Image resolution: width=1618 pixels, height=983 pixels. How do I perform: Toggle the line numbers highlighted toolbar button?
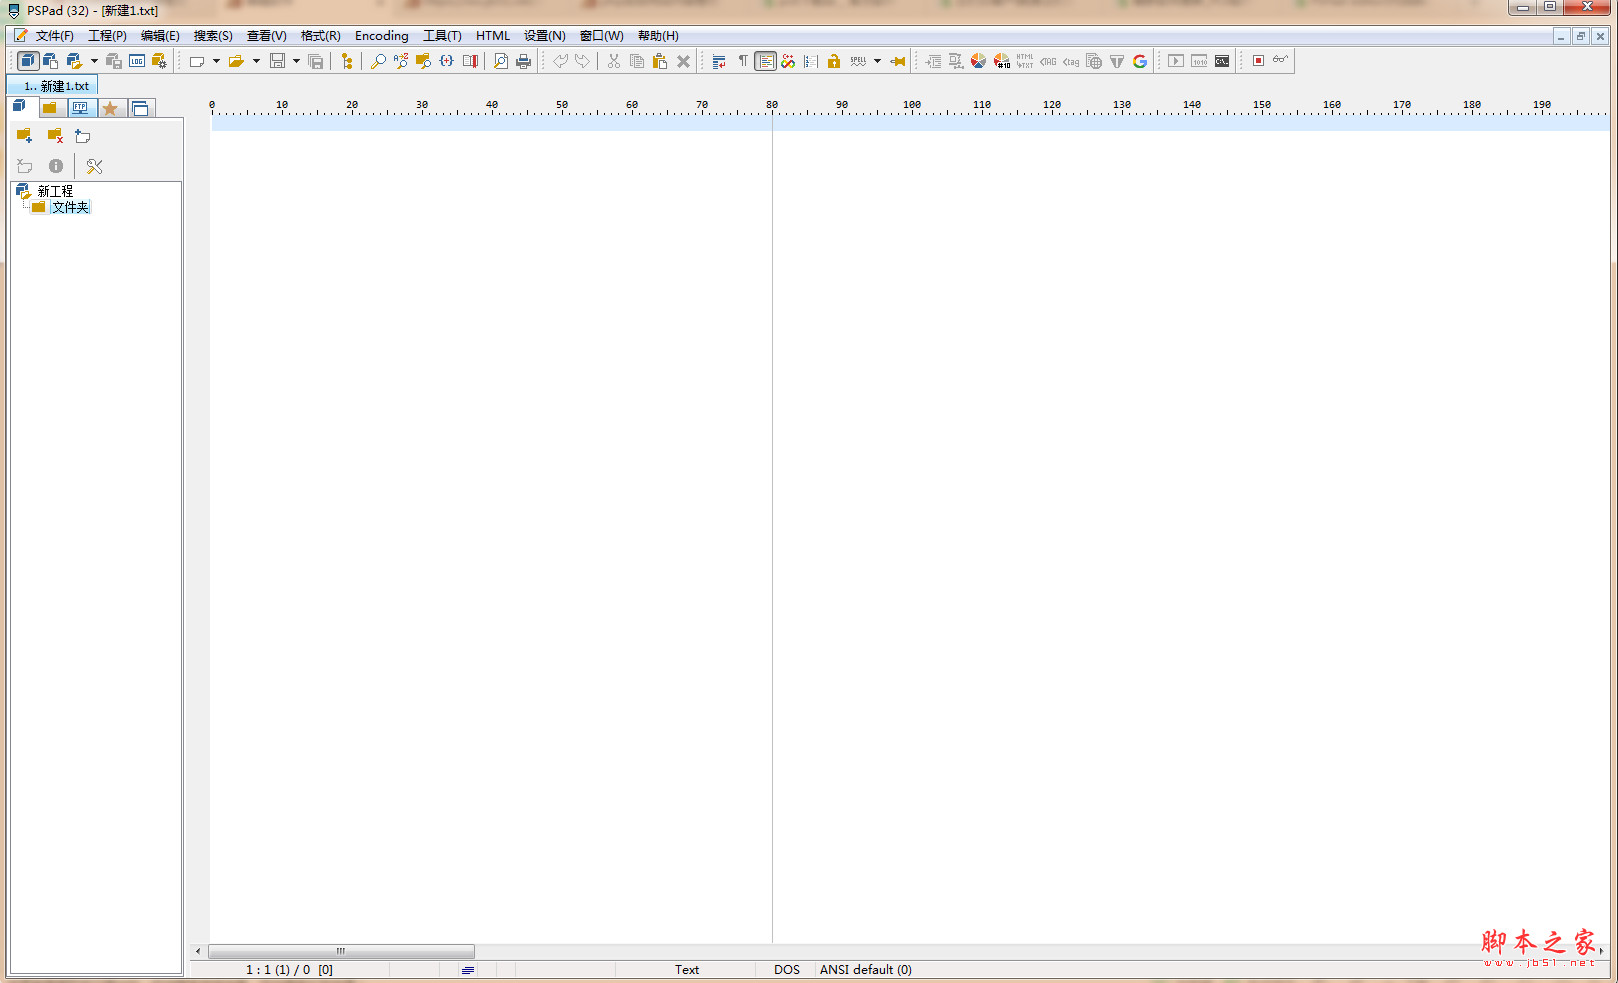tap(765, 61)
